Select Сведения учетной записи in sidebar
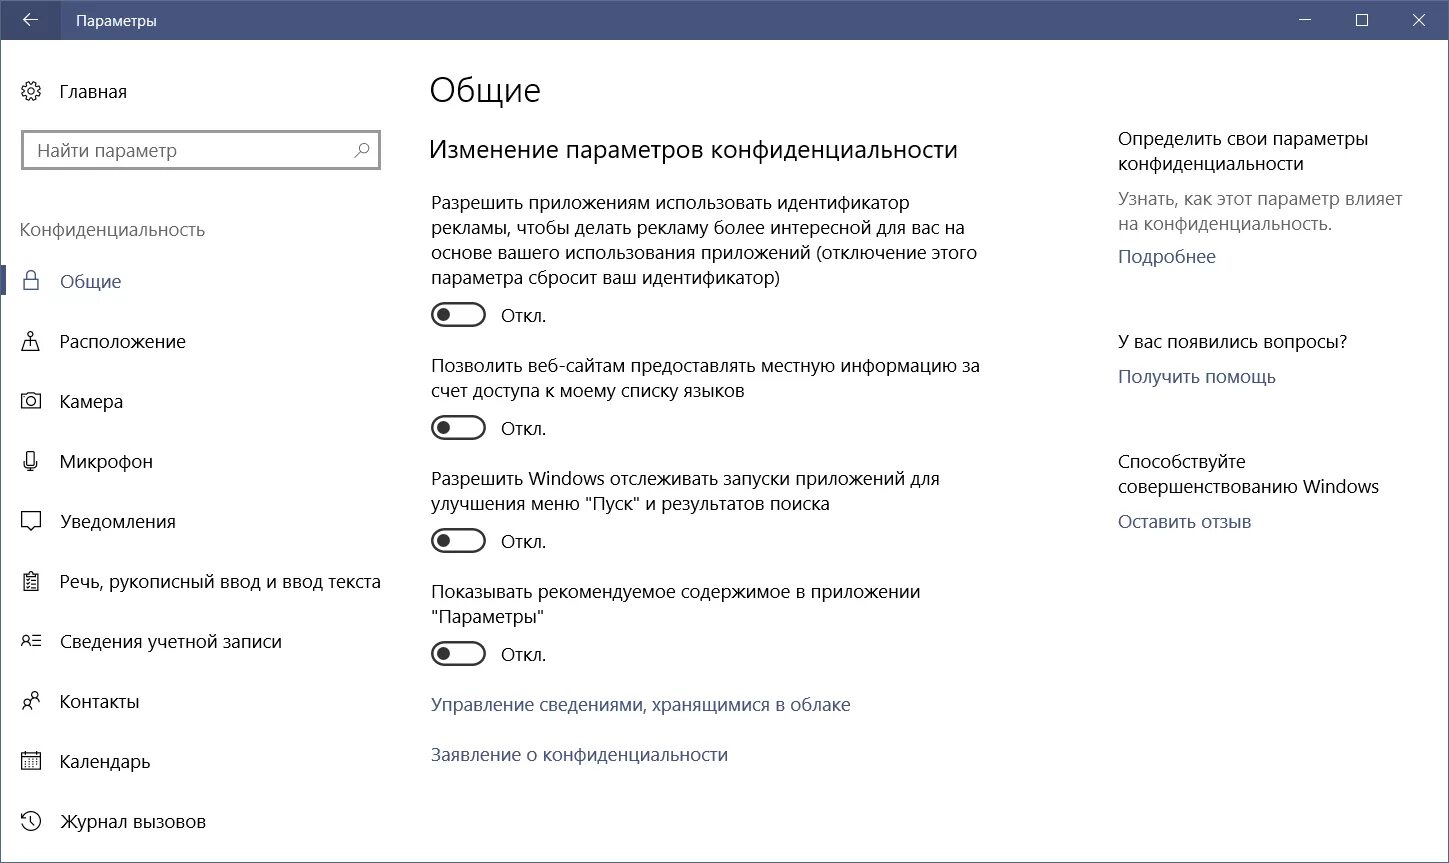1449x863 pixels. (x=170, y=641)
